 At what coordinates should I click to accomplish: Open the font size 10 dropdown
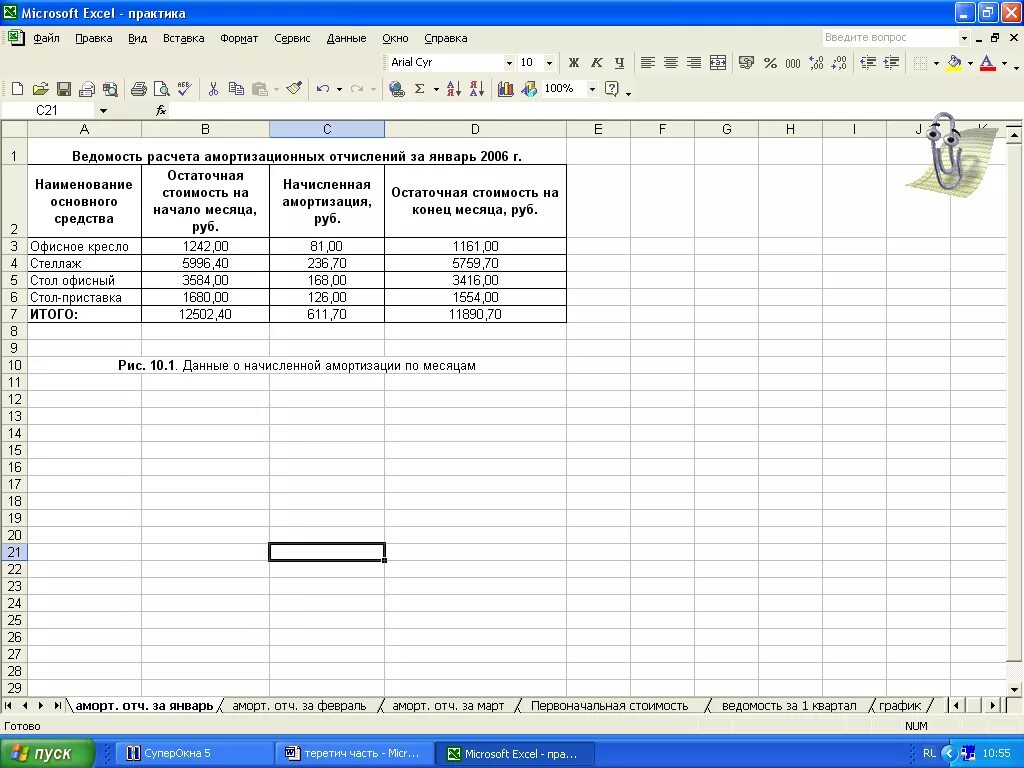549,63
